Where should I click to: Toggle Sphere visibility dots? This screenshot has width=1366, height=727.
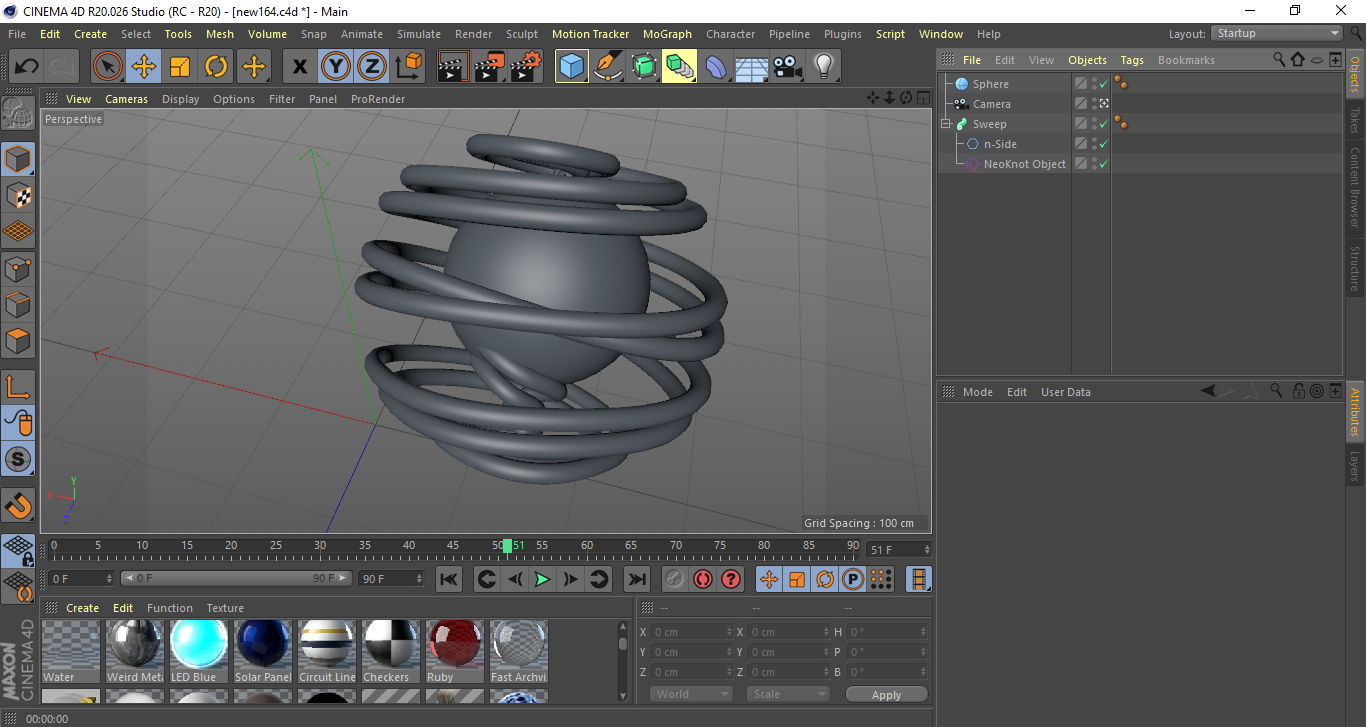tap(1093, 84)
